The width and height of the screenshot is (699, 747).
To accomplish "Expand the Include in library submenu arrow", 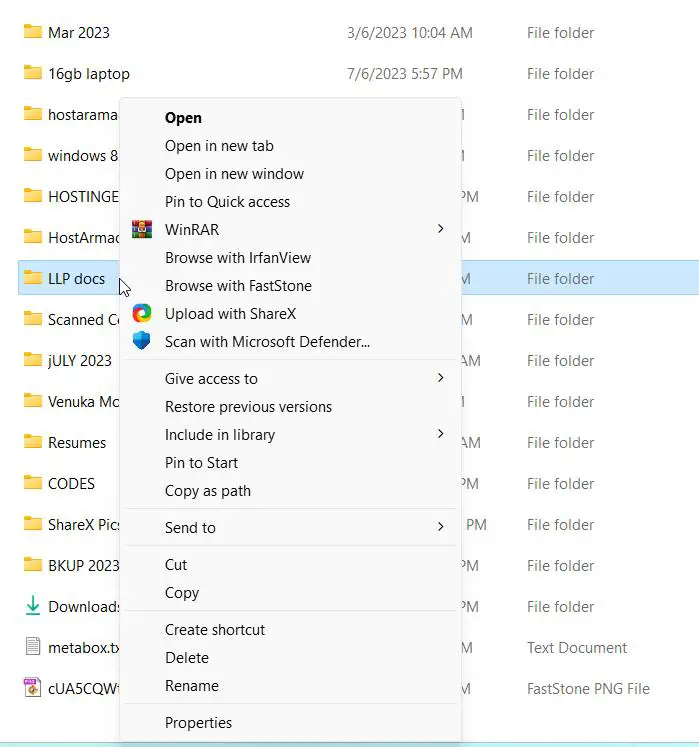I will point(441,434).
